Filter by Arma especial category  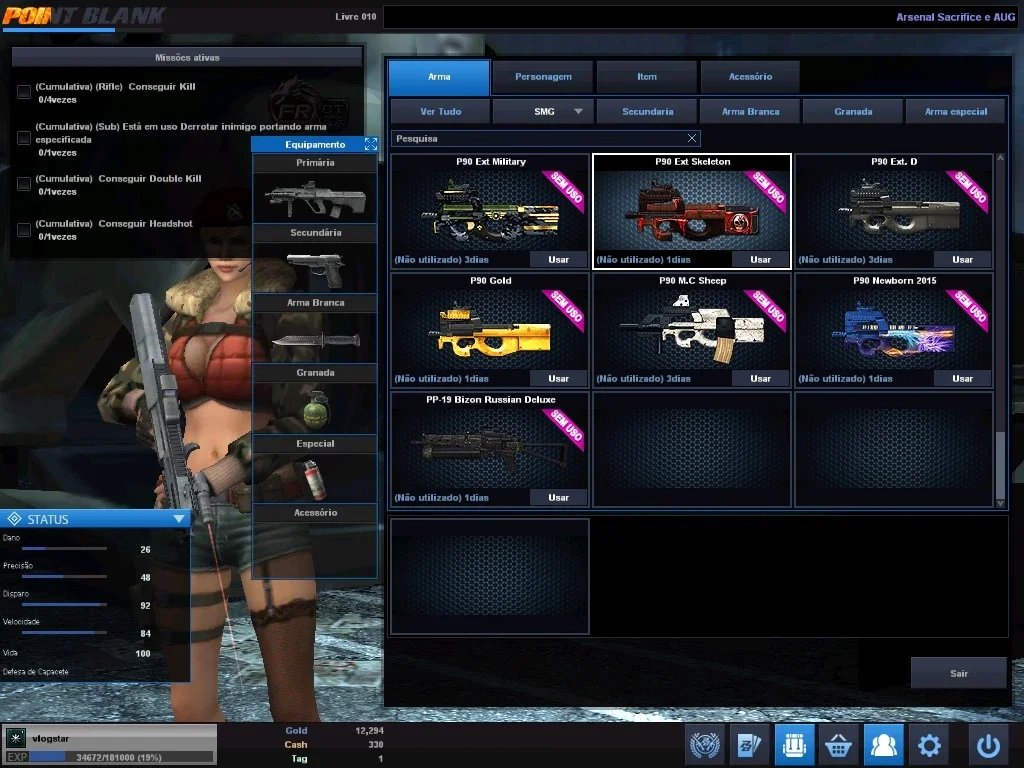956,112
